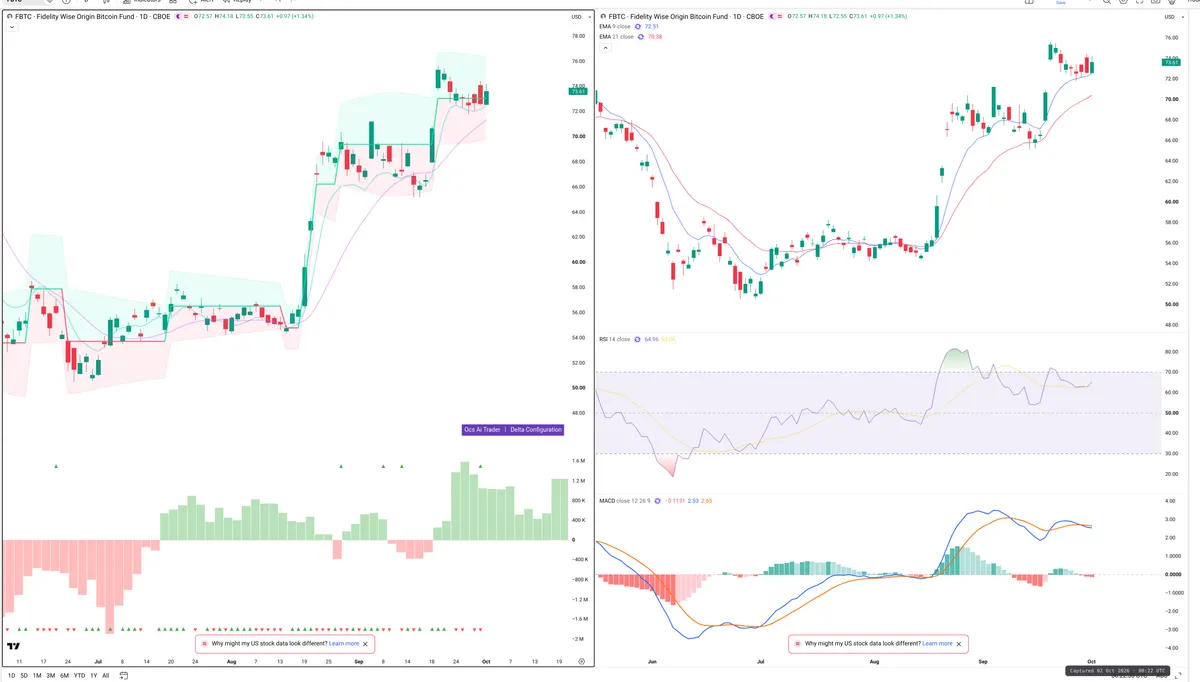Select the 3M time range
This screenshot has width=1200, height=682.
tap(50, 676)
